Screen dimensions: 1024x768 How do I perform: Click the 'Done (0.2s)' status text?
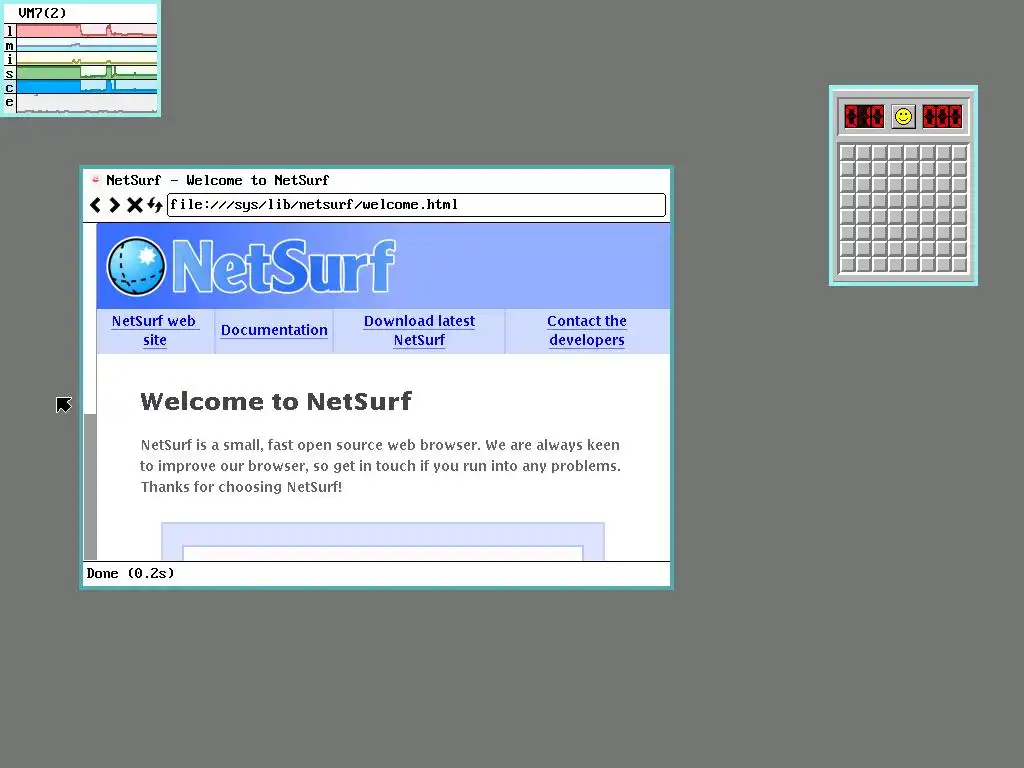tap(131, 573)
